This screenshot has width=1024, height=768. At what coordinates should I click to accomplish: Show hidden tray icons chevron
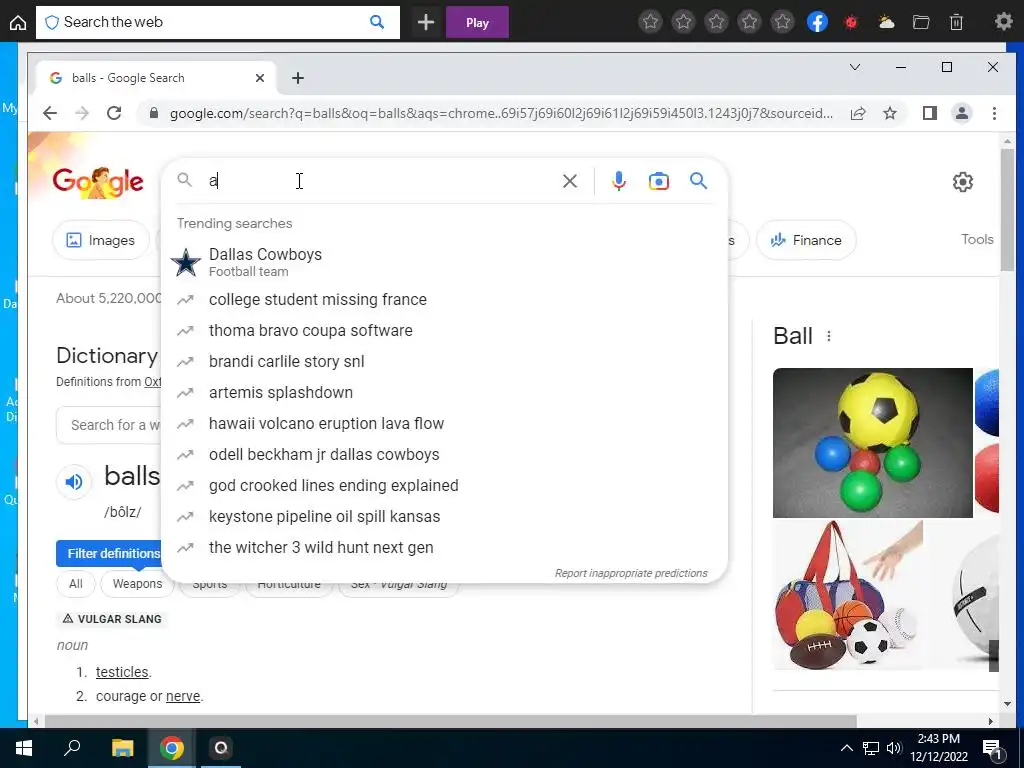(x=846, y=748)
